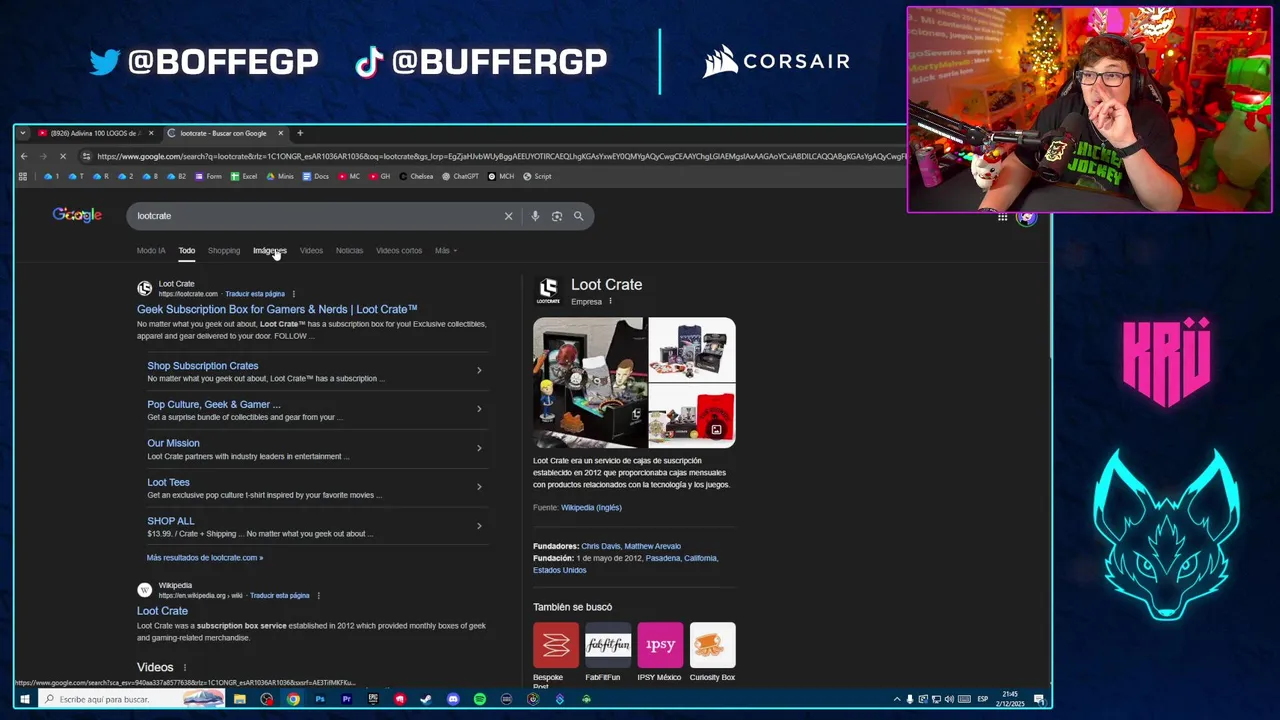
Task: Open the apps grid in bookmarks bar
Action: [x=22, y=176]
